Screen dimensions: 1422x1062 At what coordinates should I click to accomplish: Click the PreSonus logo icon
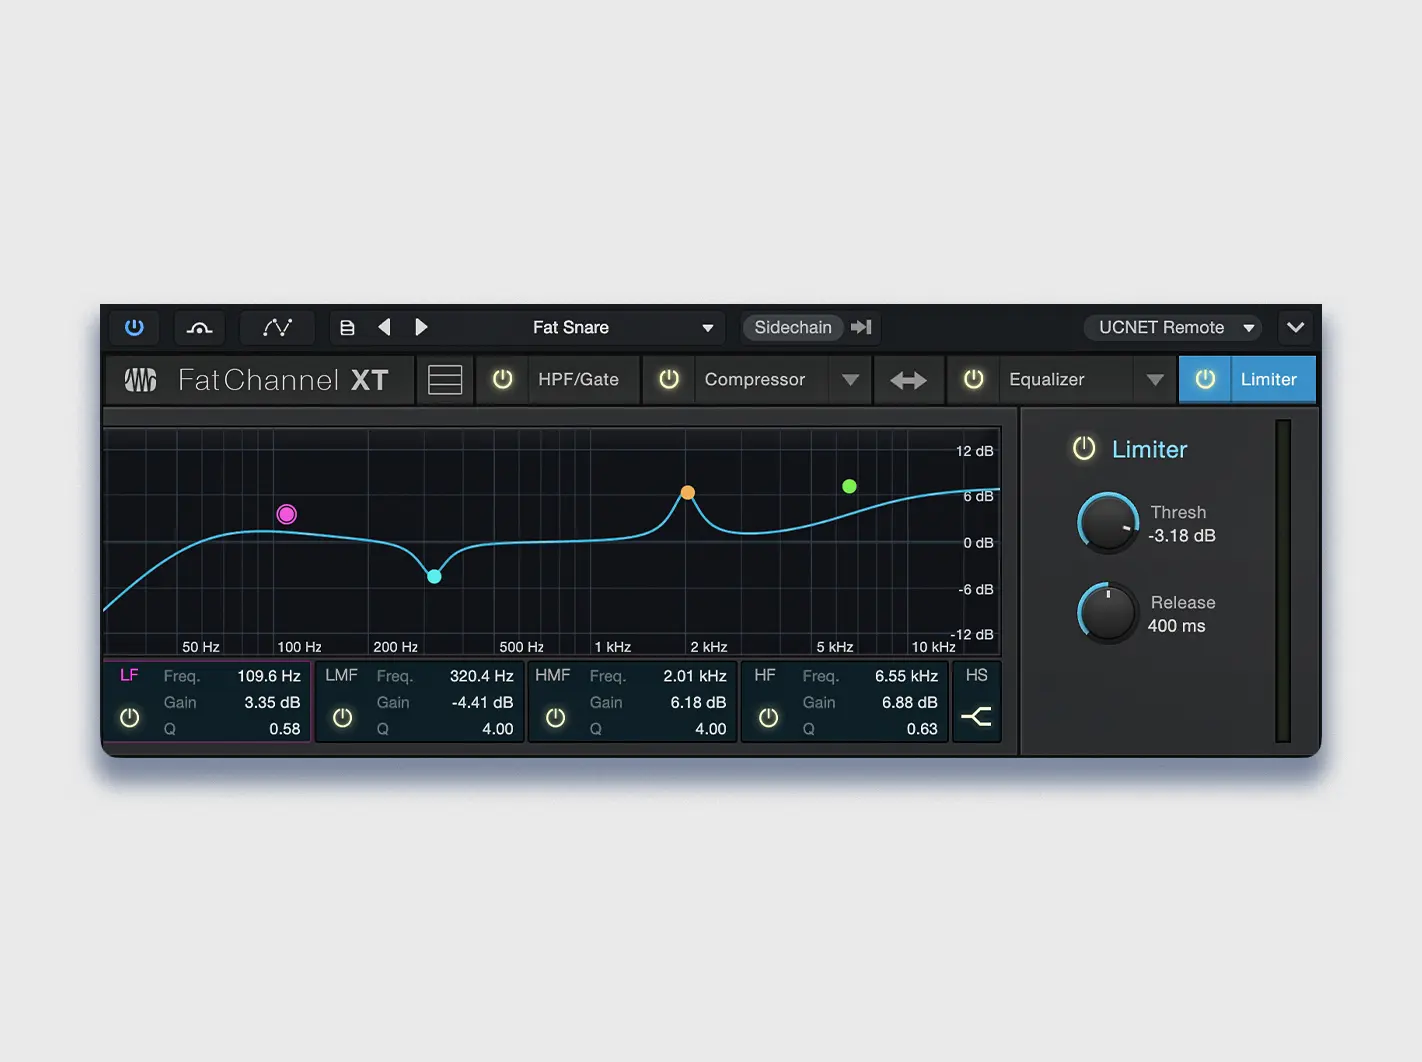coord(139,380)
